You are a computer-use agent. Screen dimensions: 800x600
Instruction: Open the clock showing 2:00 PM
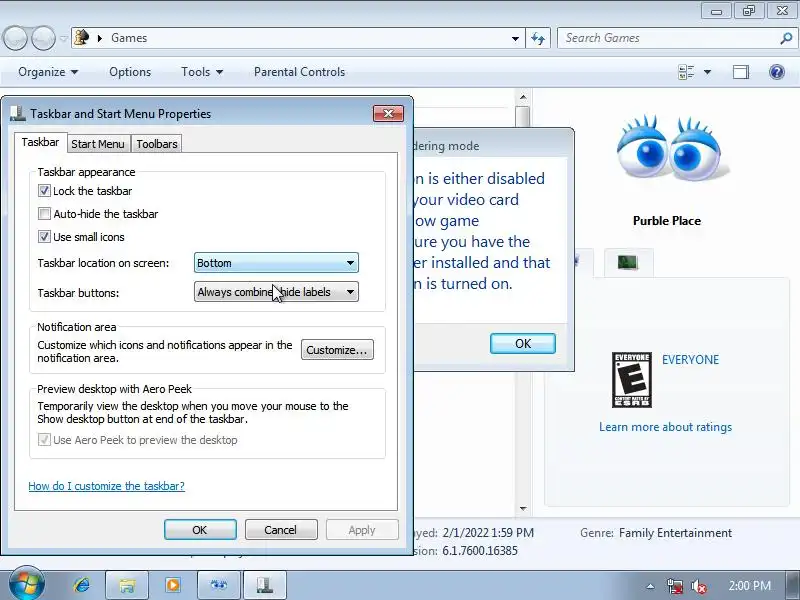749,586
